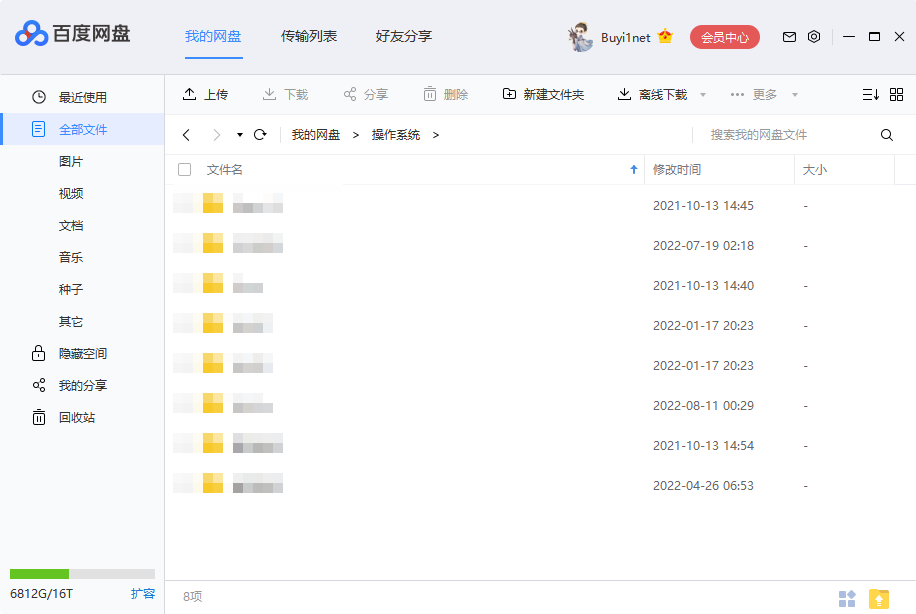The width and height of the screenshot is (916, 614).
Task: Switch to the 传输列表 tab
Action: coord(312,36)
